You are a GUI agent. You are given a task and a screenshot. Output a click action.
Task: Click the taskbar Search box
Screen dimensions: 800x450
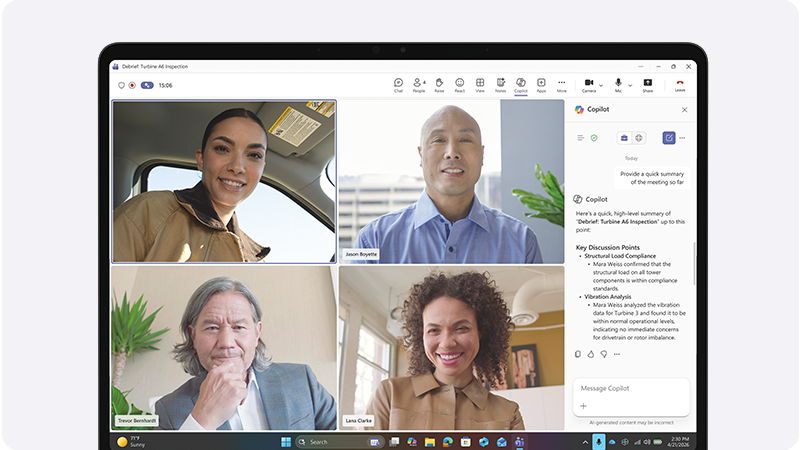click(338, 442)
